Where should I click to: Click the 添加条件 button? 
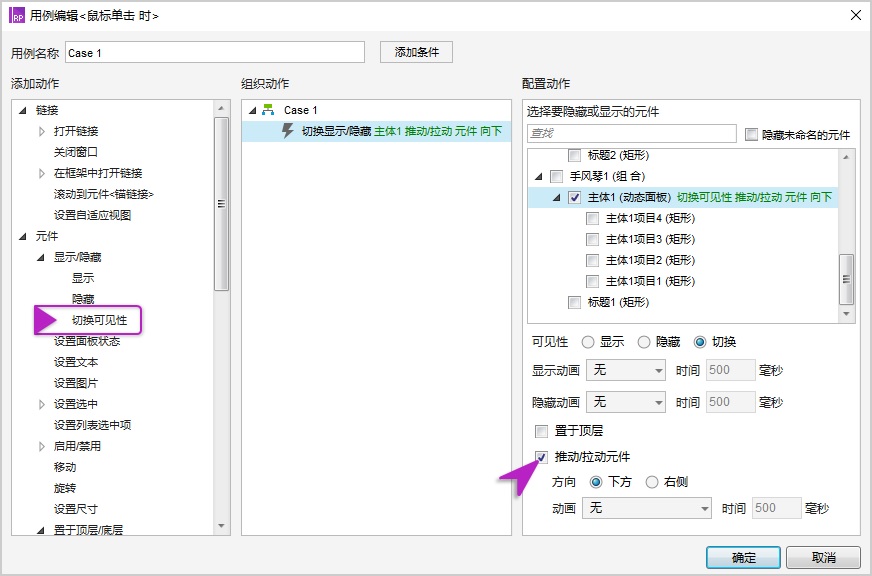point(417,52)
